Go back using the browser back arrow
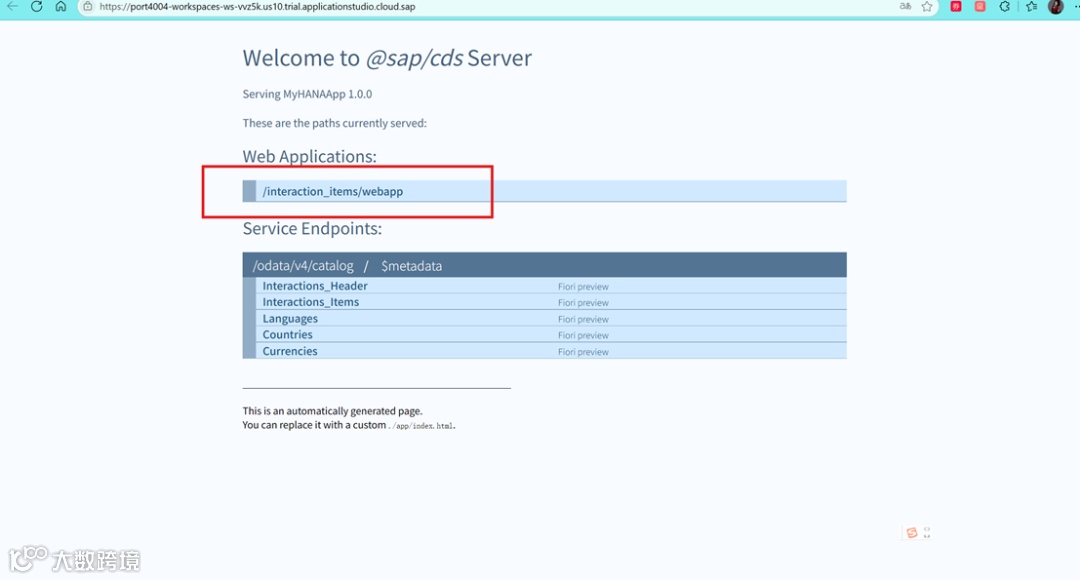The width and height of the screenshot is (1080, 580). pos(12,6)
